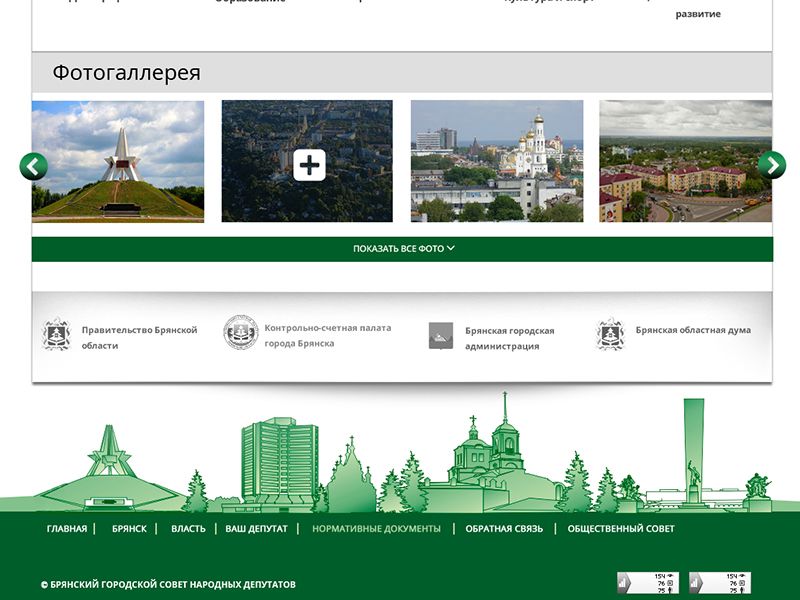Open Общественный совет footer menu item
The image size is (800, 600).
pyautogui.click(x=621, y=529)
